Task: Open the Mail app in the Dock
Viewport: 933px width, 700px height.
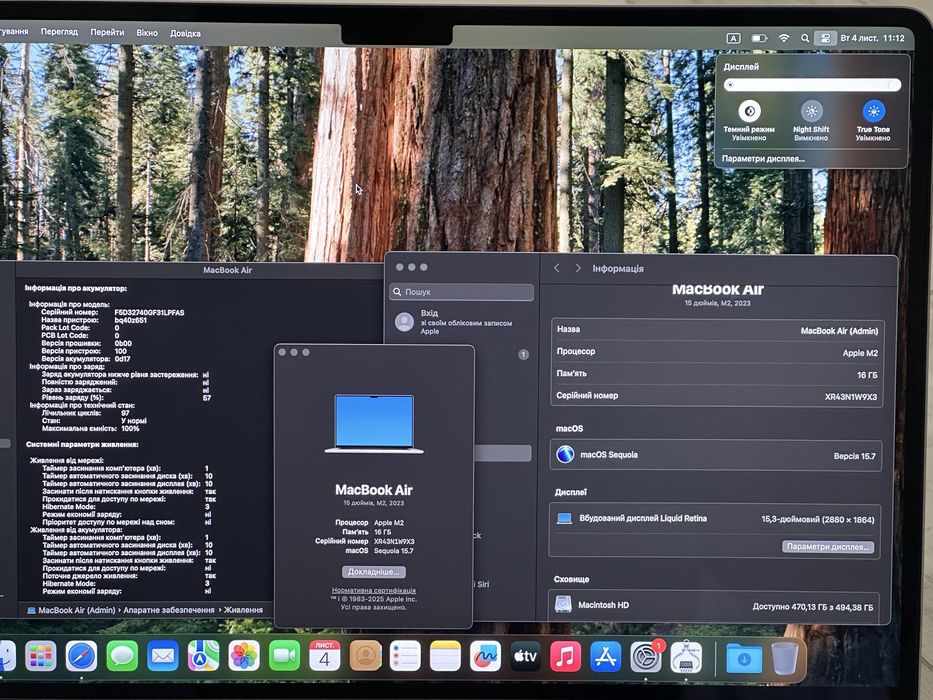Action: (x=162, y=657)
